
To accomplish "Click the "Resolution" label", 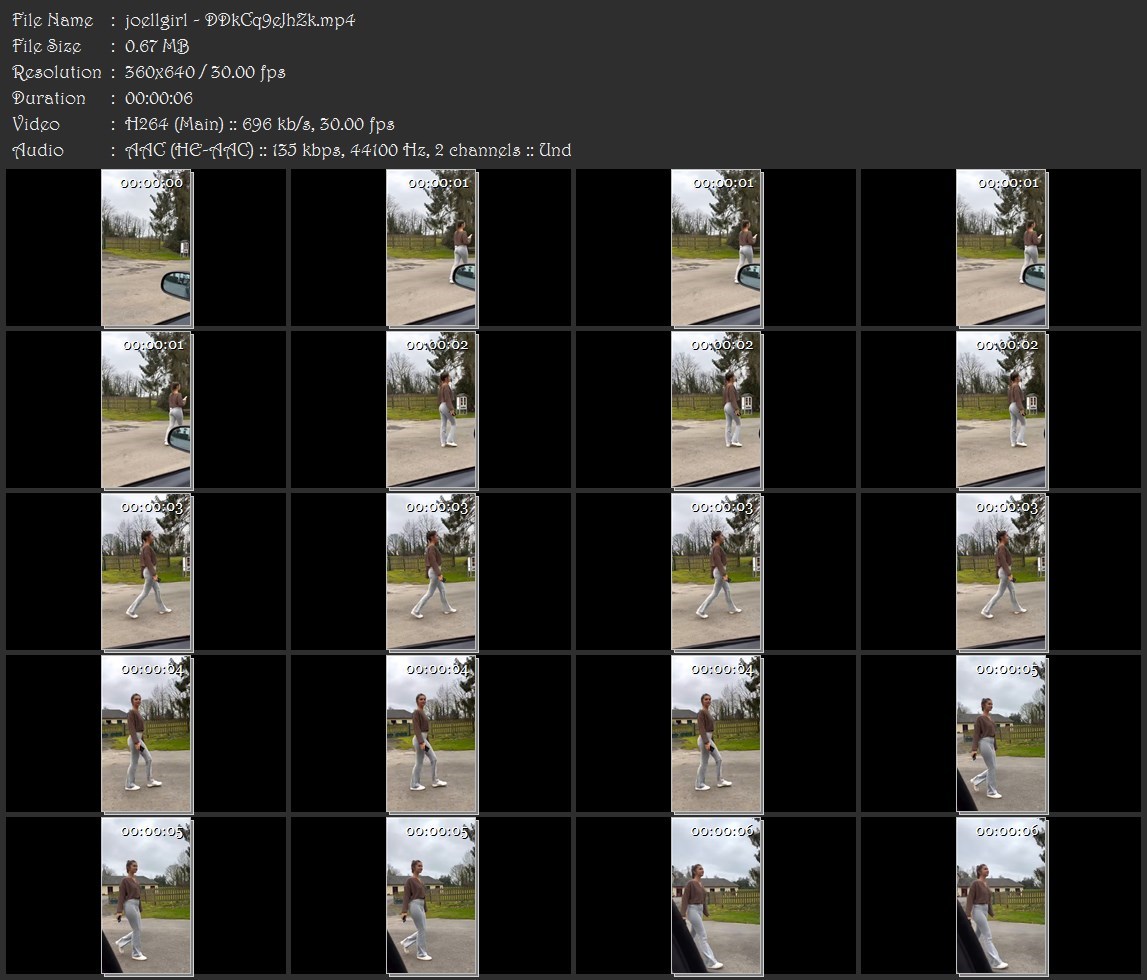I will pyautogui.click(x=57, y=72).
